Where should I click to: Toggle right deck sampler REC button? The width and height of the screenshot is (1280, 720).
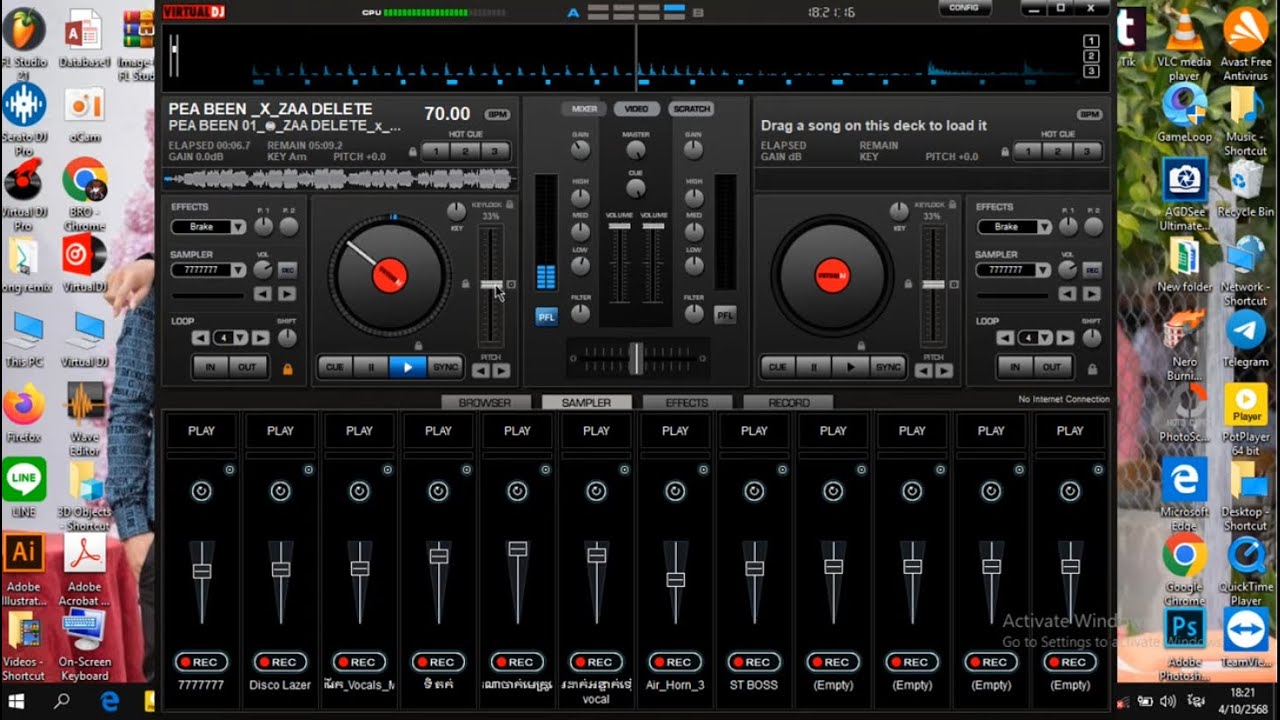[x=1092, y=270]
